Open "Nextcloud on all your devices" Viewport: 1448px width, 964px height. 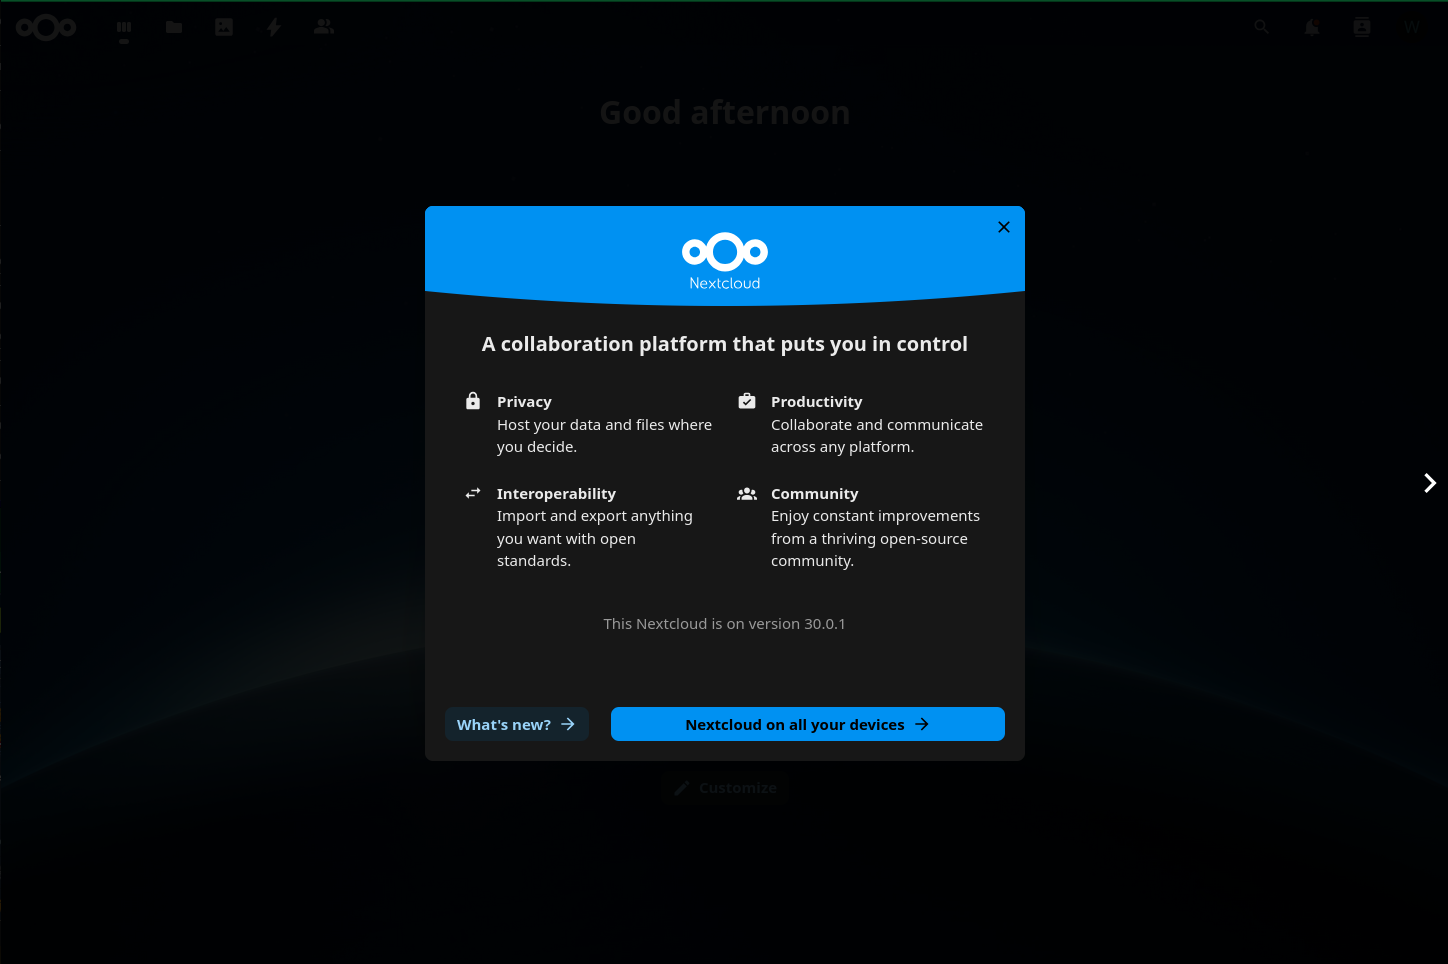(x=807, y=724)
